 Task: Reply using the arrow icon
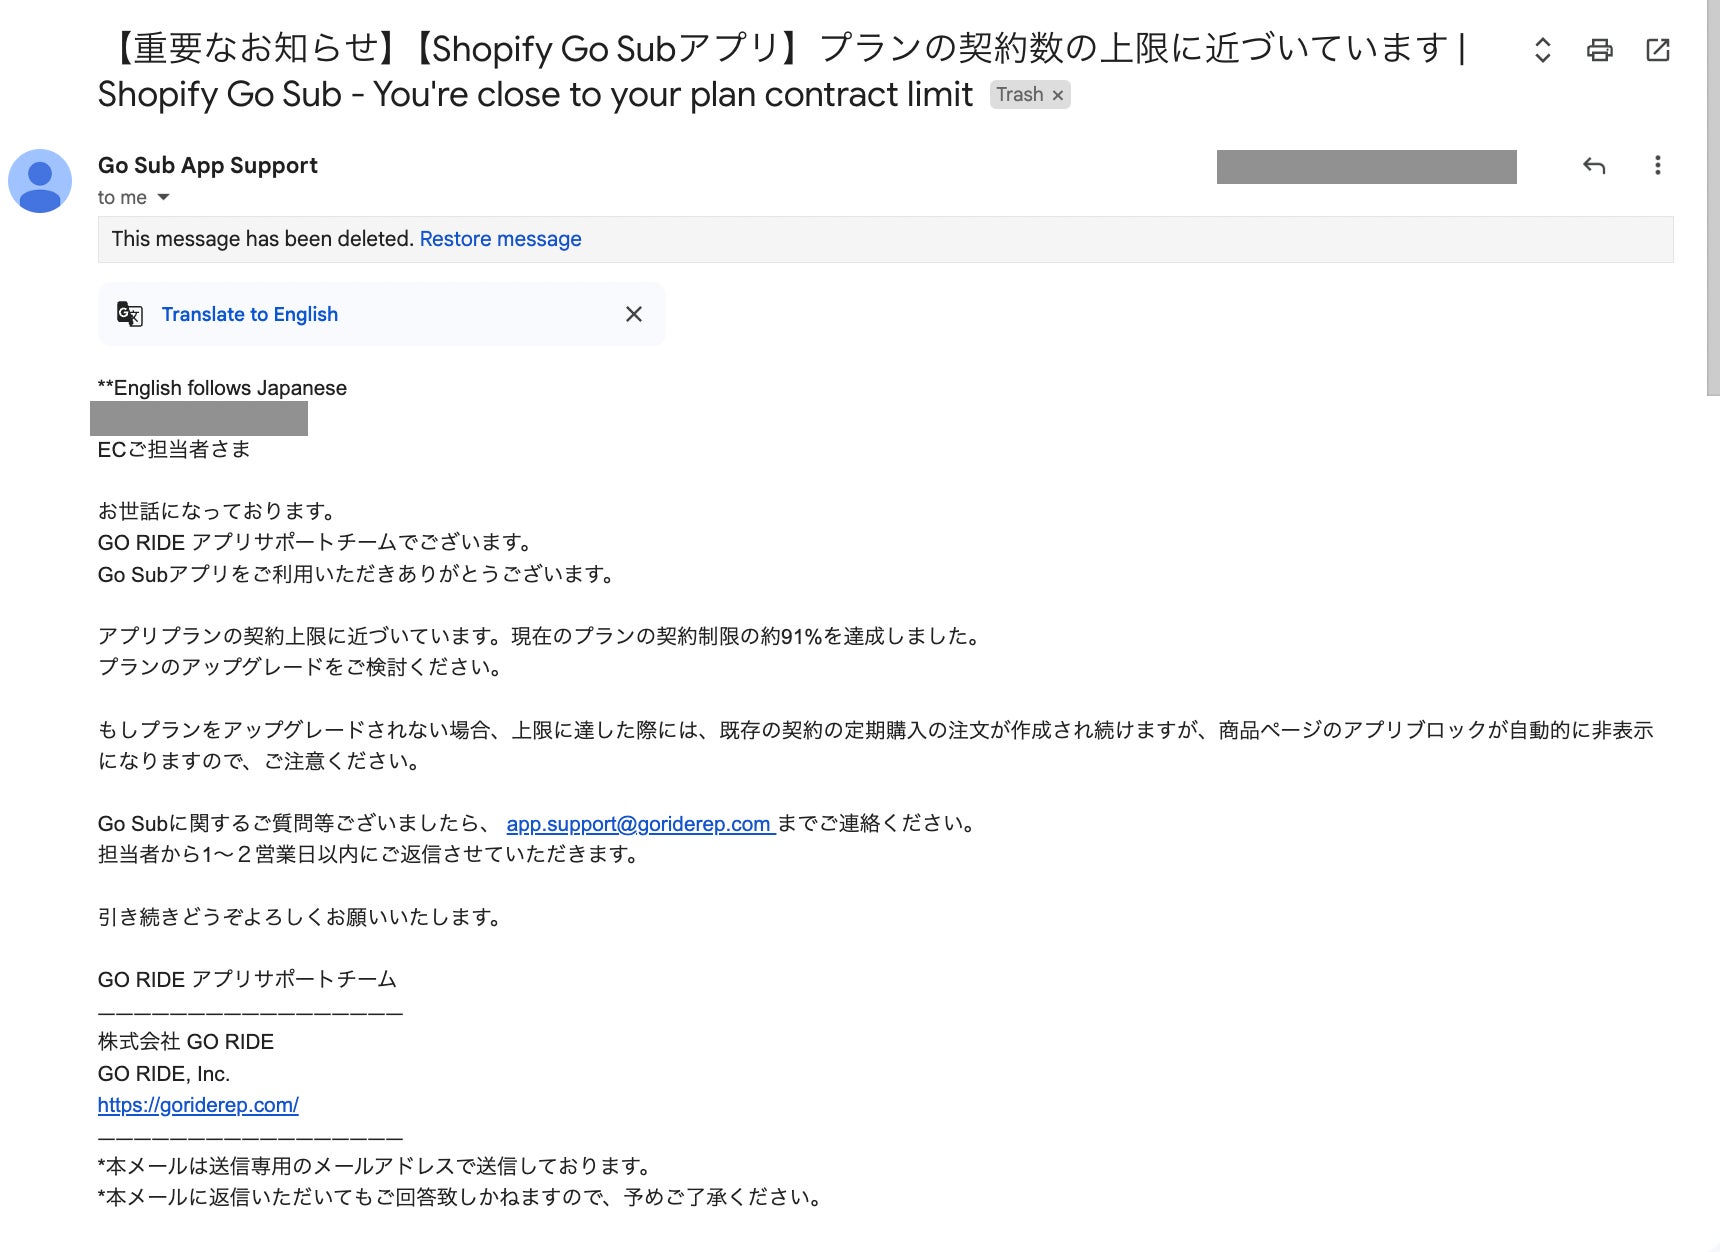pyautogui.click(x=1594, y=166)
